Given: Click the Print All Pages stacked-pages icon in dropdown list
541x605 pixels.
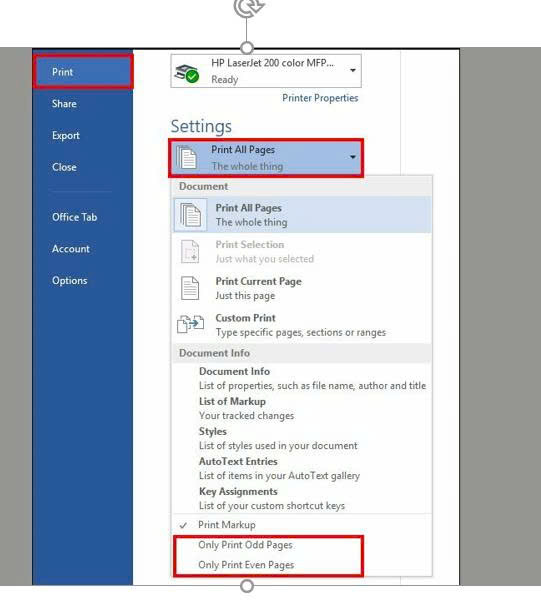Looking at the screenshot, I should coord(190,215).
